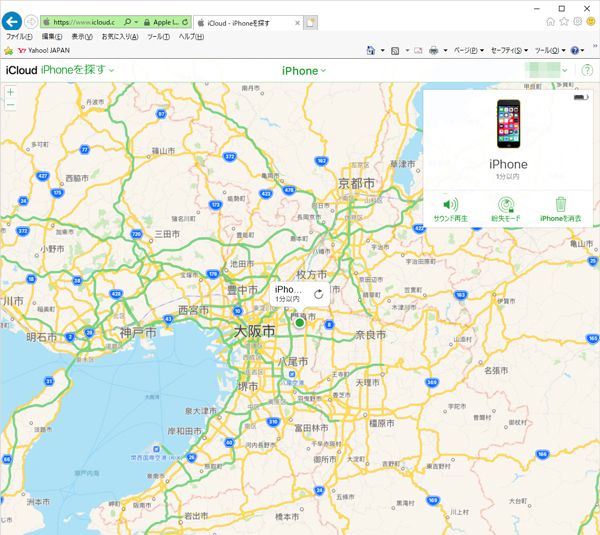Enable 紛失モード lost mode
The width and height of the screenshot is (600, 535).
(x=505, y=210)
